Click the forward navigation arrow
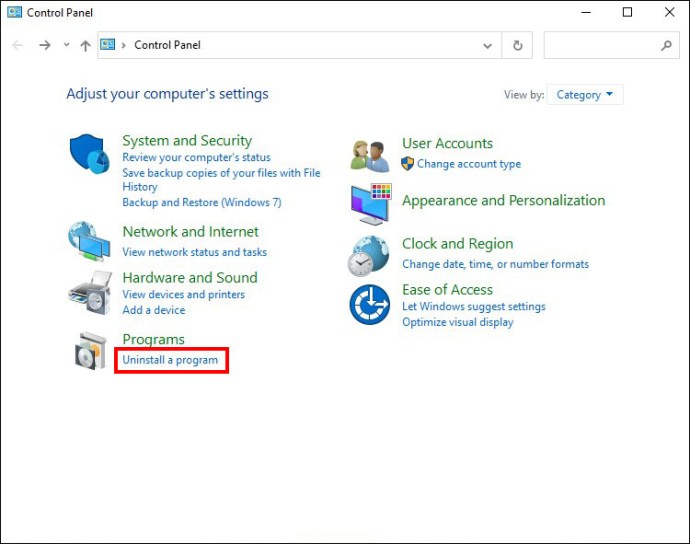Viewport: 690px width, 544px height. (x=44, y=45)
